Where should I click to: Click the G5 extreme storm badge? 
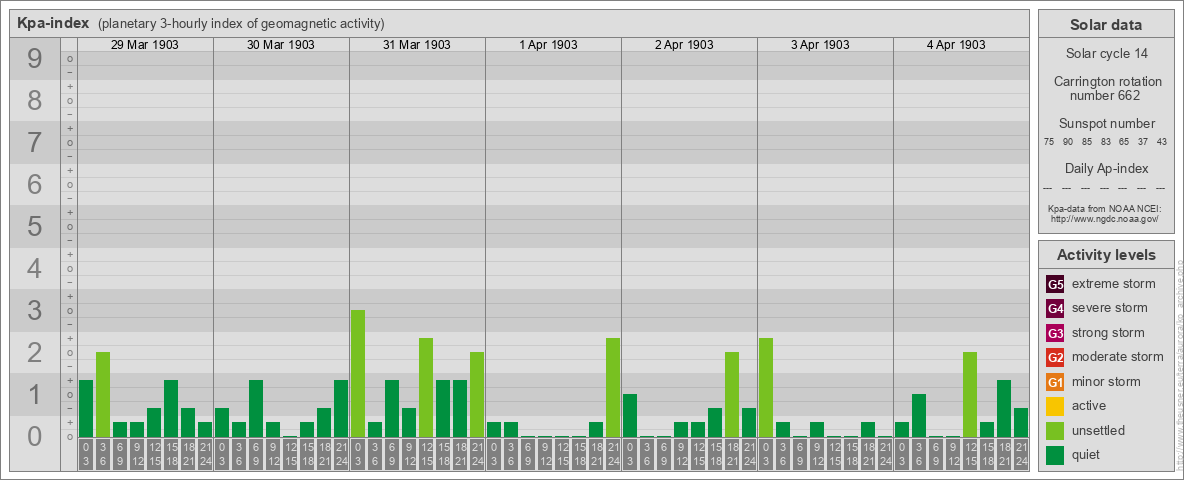1055,285
